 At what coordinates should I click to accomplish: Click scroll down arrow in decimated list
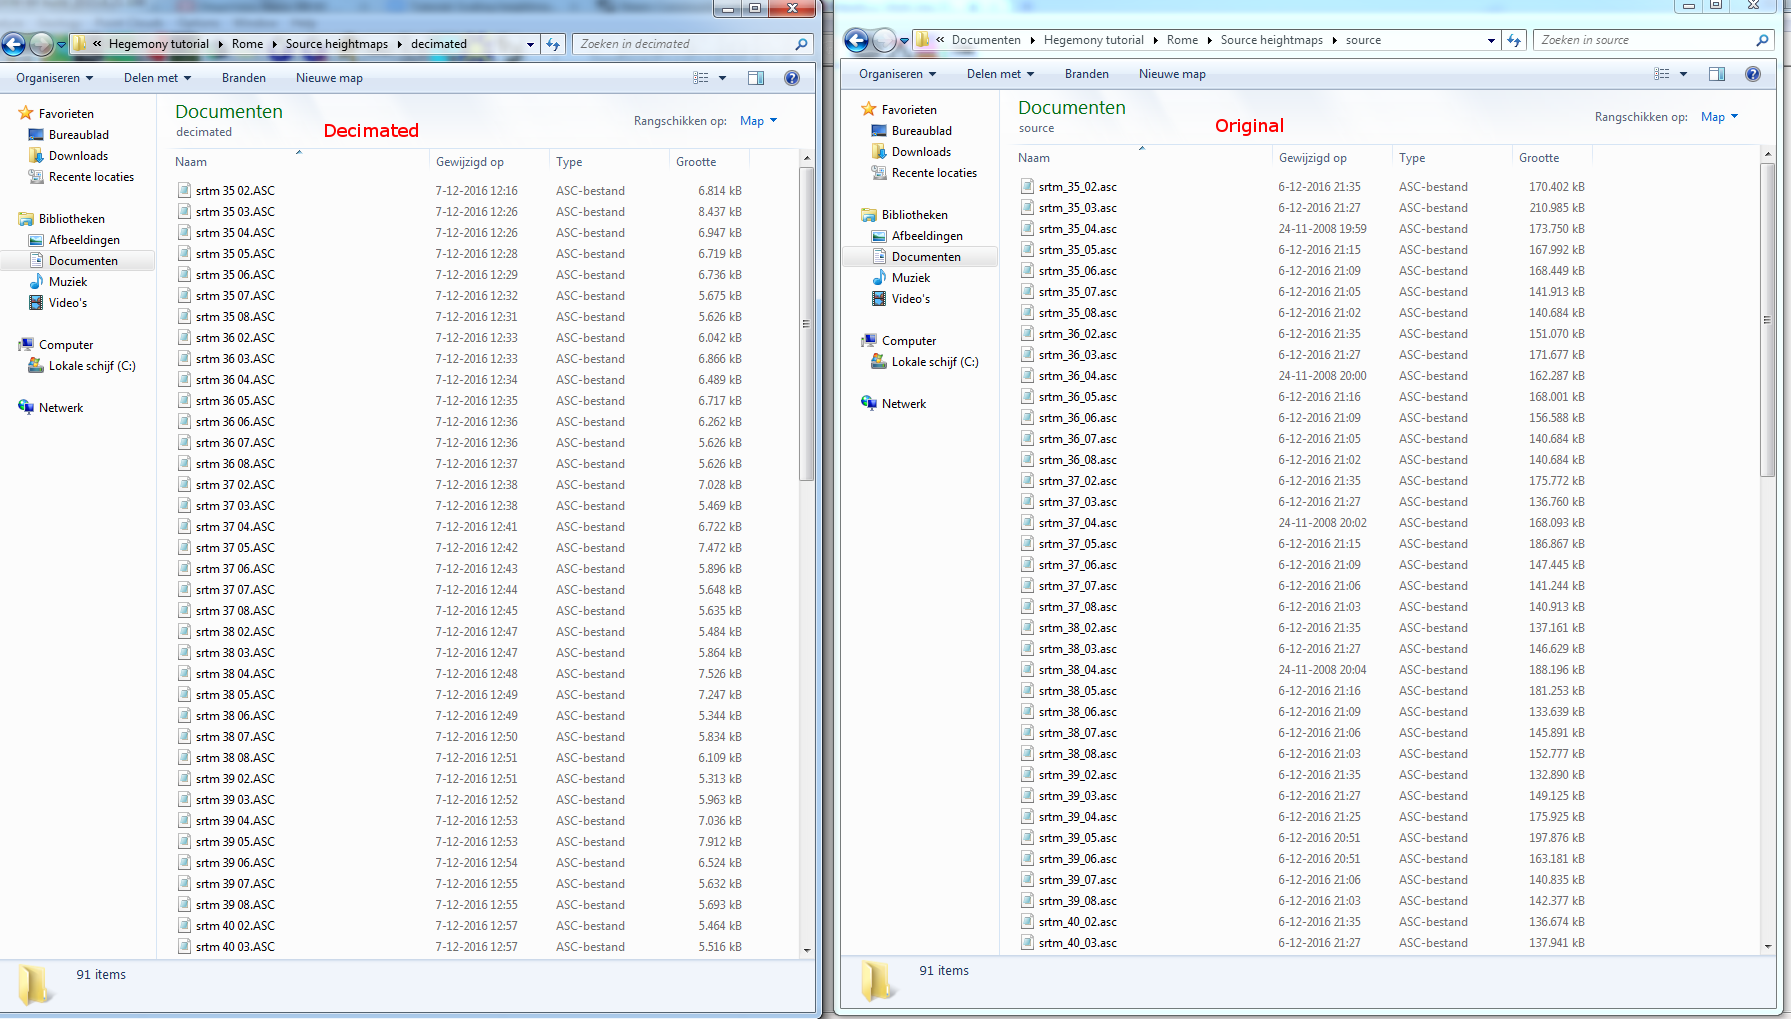(x=806, y=950)
